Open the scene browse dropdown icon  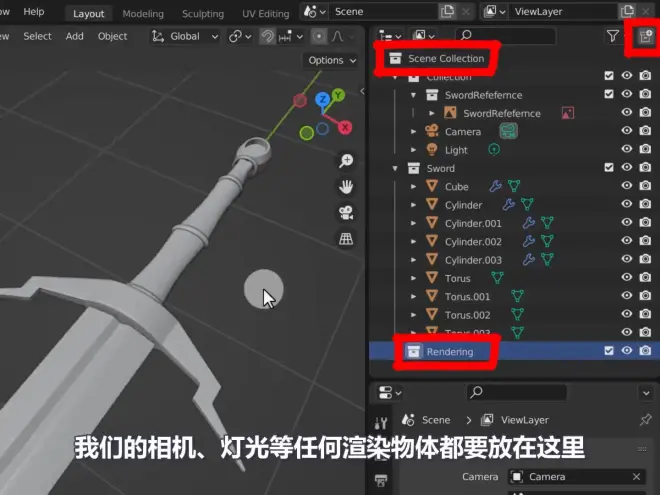[x=314, y=12]
